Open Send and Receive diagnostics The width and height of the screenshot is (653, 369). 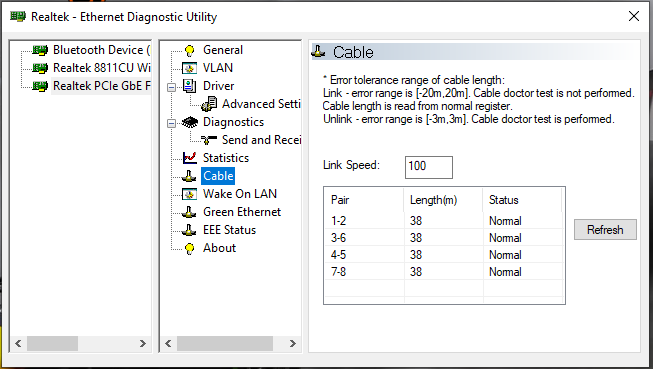pyautogui.click(x=261, y=140)
